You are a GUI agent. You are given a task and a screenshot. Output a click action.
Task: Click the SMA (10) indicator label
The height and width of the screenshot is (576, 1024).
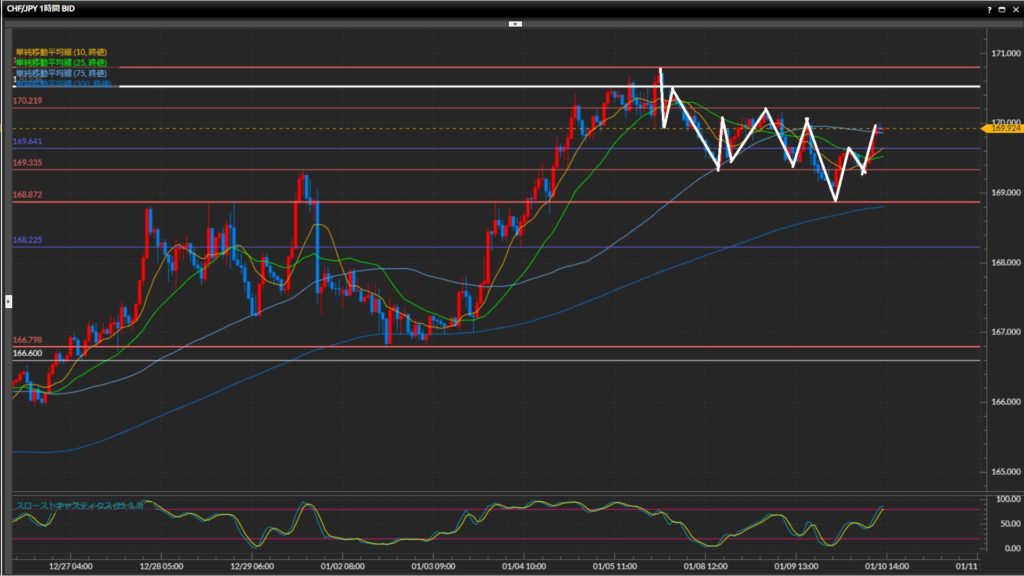61,52
